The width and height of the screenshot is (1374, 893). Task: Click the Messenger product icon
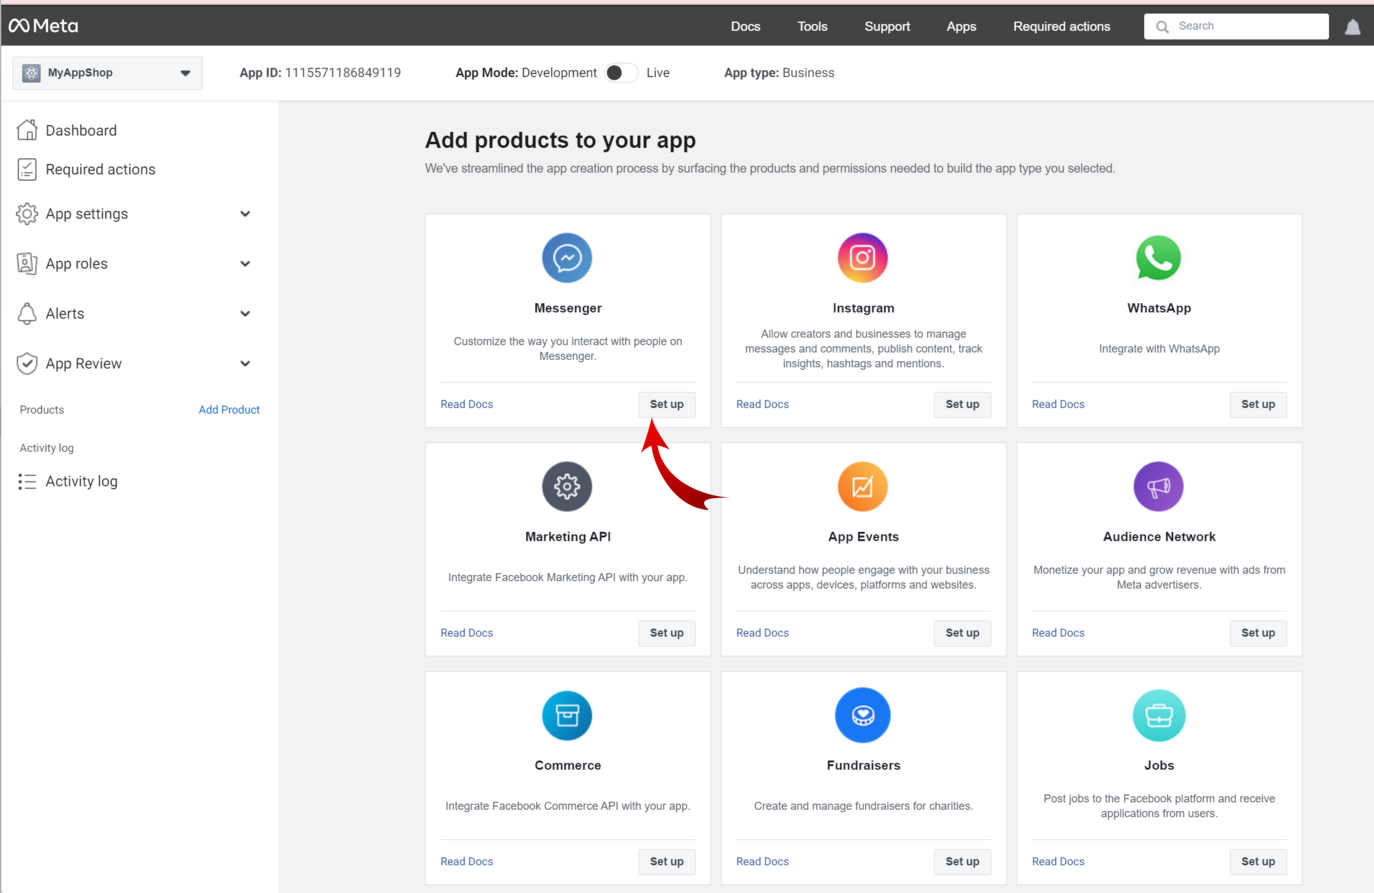pyautogui.click(x=567, y=258)
